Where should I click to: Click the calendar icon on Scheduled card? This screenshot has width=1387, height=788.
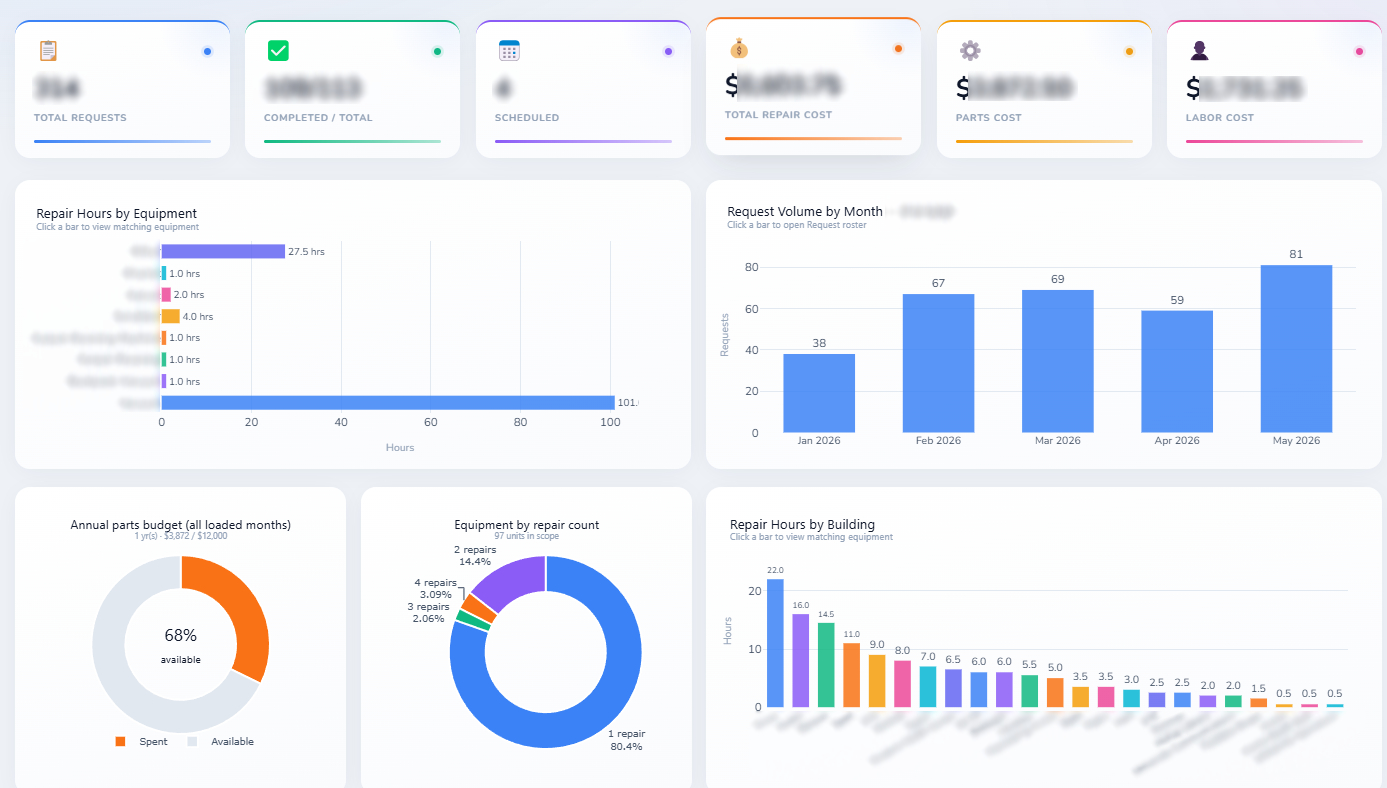coord(509,51)
